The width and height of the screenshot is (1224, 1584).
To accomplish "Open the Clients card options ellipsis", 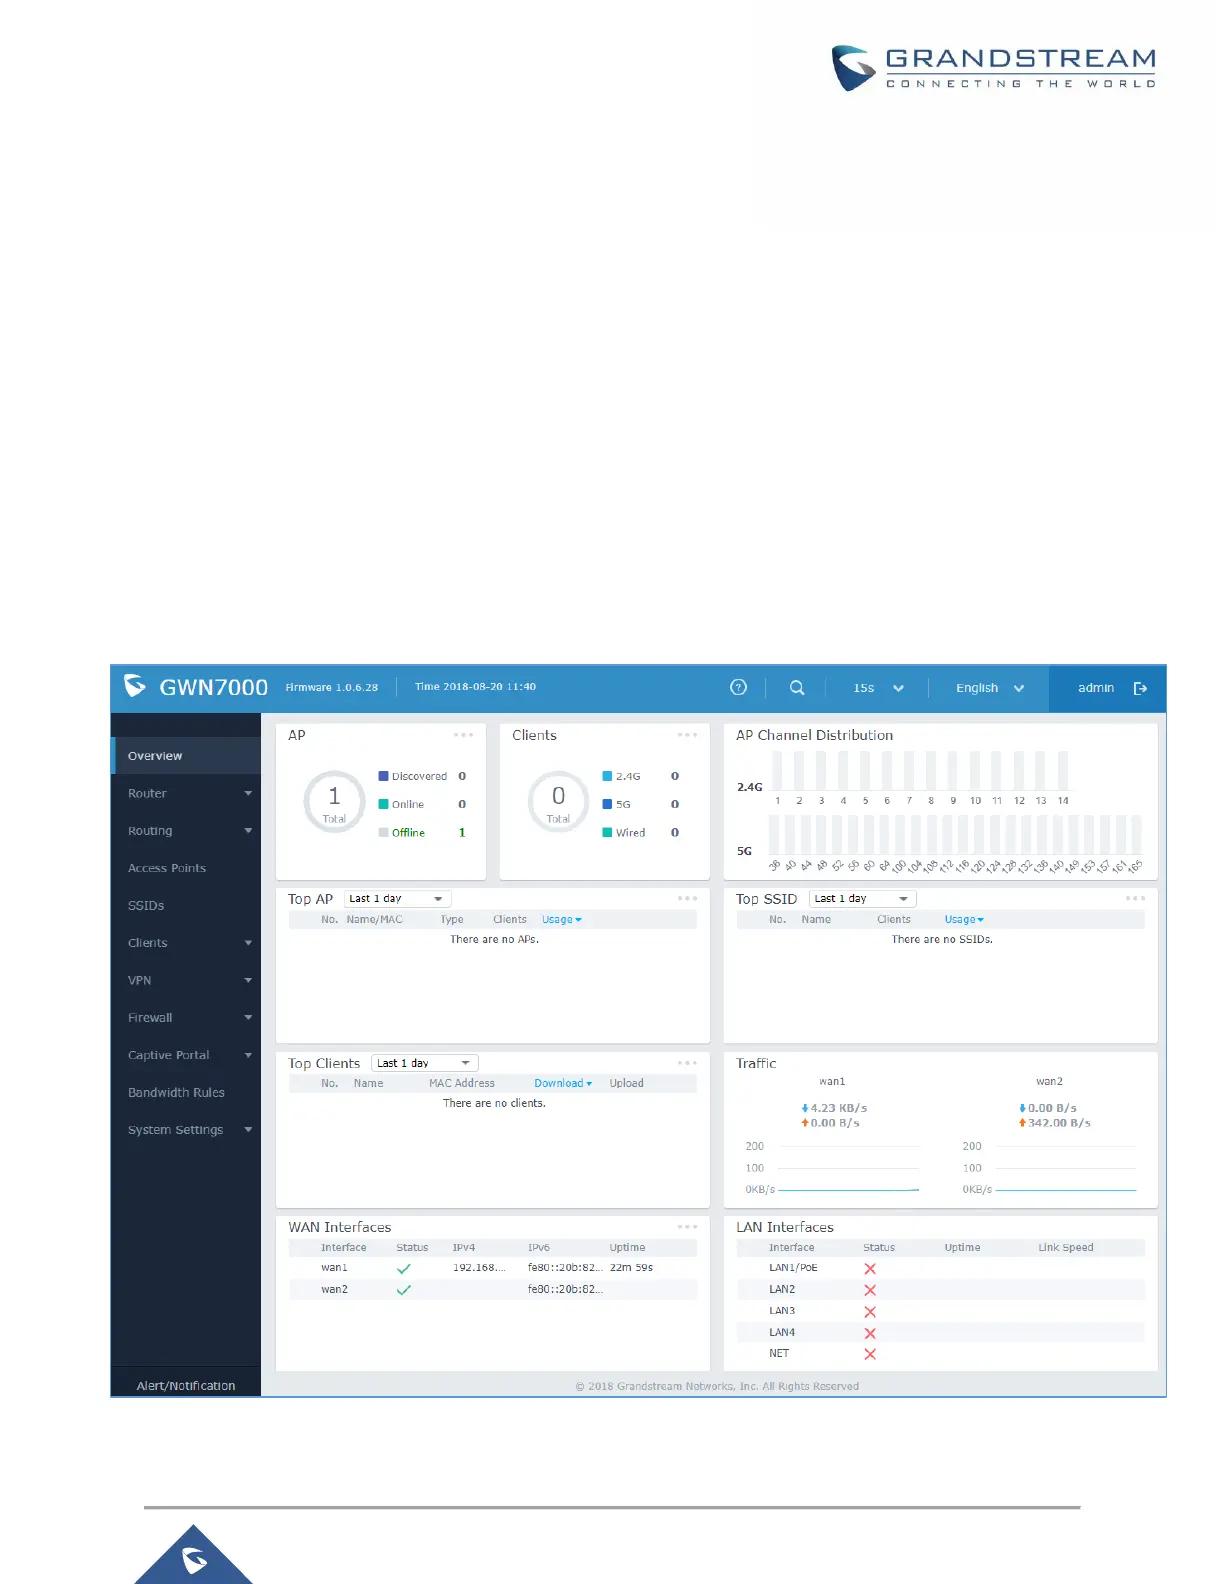I will coord(688,735).
